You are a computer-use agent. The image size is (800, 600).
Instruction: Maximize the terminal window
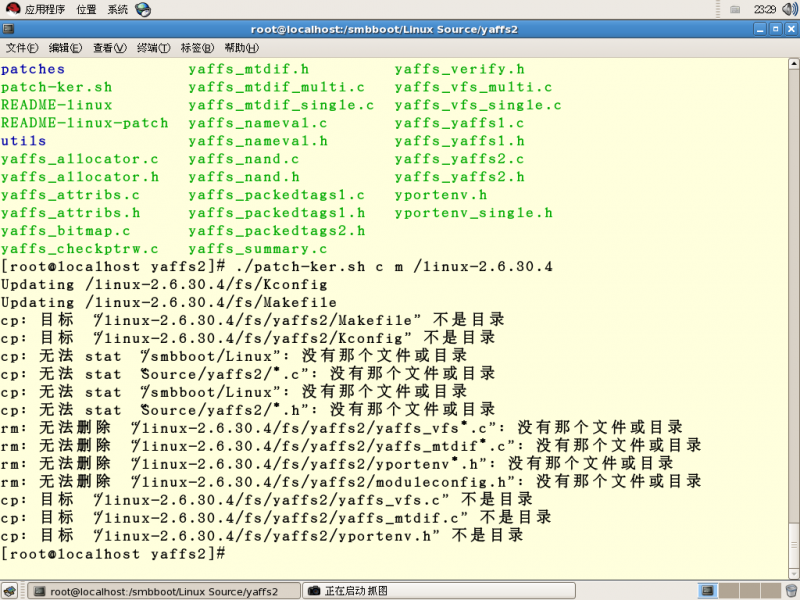[x=774, y=29]
